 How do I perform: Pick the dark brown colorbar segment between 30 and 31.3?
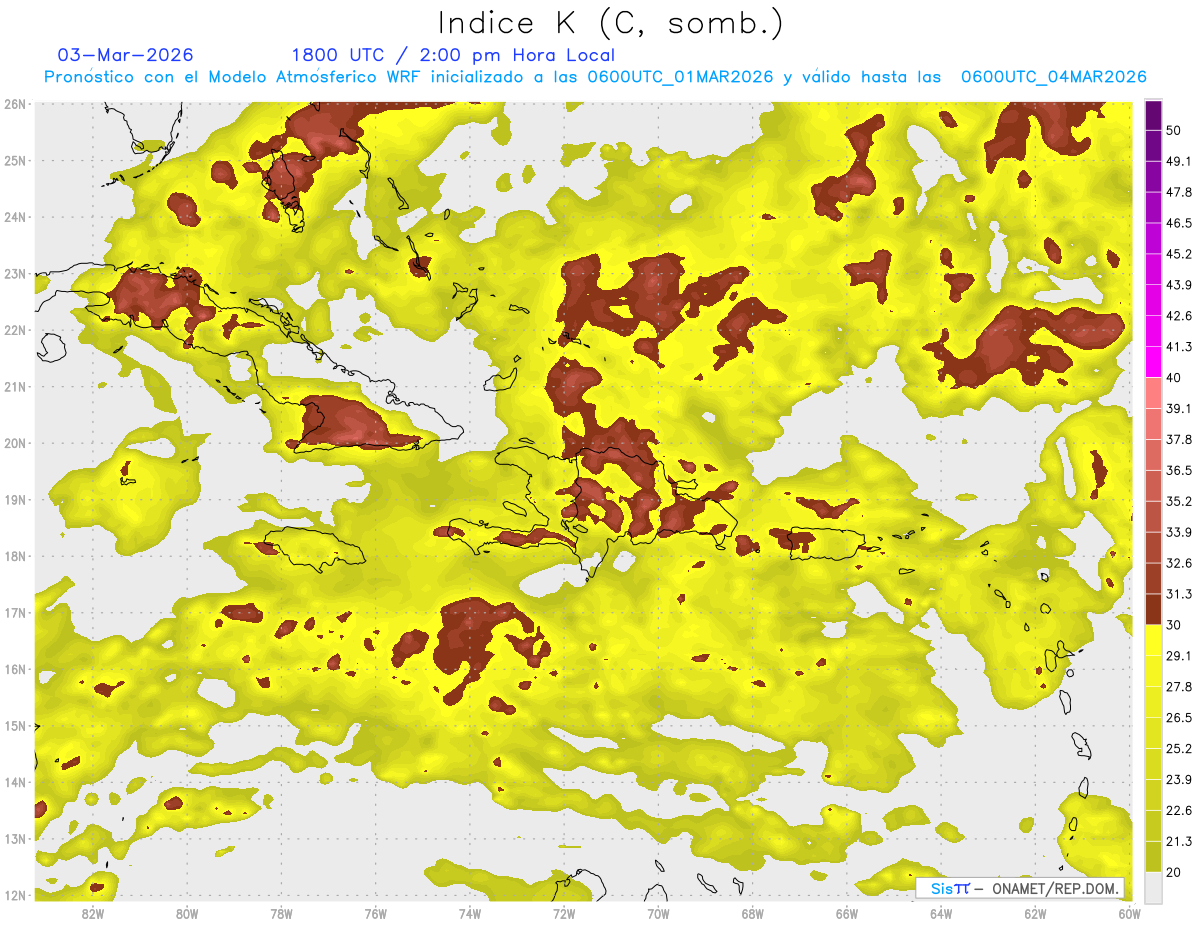click(x=1153, y=610)
